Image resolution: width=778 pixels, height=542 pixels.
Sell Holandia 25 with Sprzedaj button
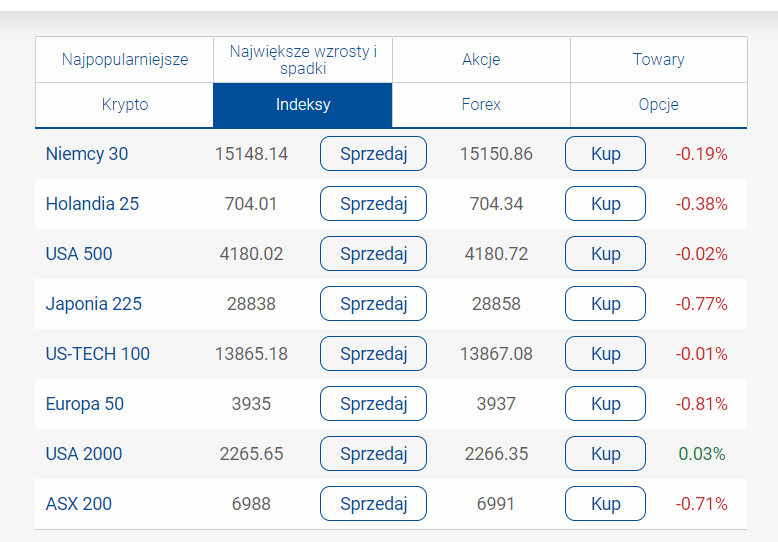373,204
